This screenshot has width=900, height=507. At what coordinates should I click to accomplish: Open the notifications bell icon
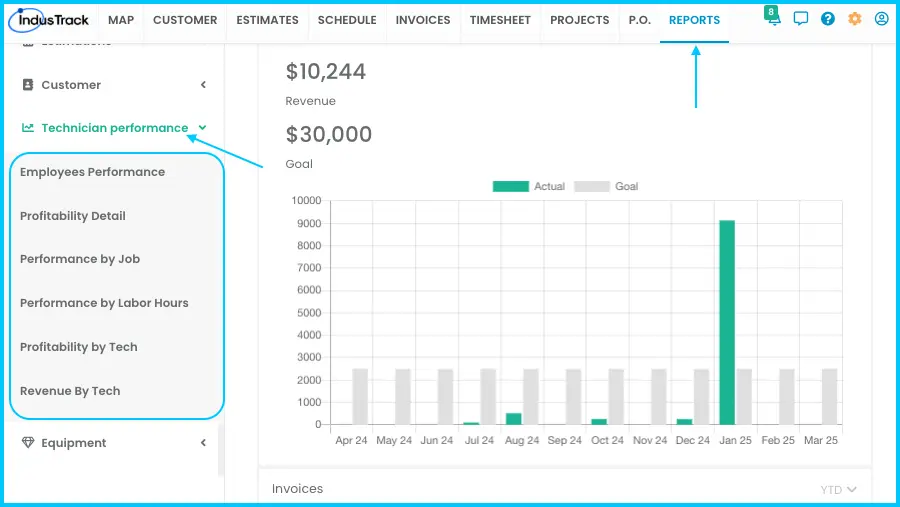pyautogui.click(x=774, y=20)
